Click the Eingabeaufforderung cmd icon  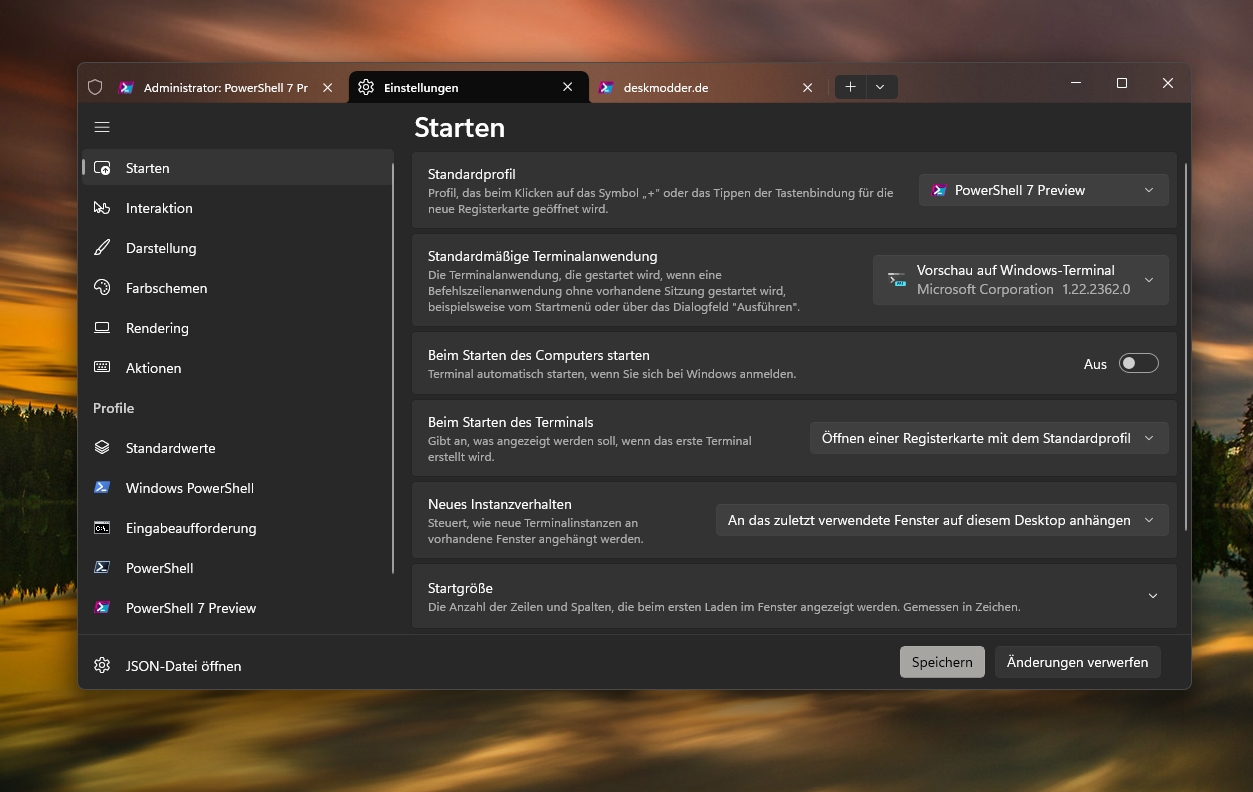point(102,528)
